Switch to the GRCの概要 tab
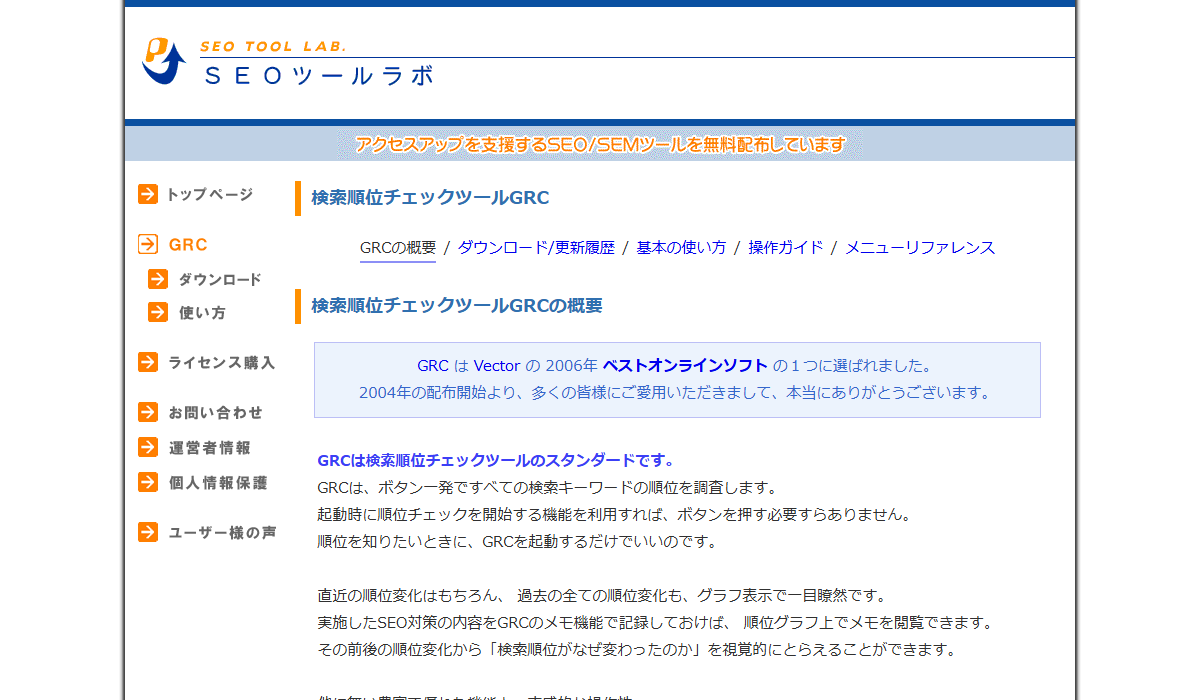1200x700 pixels. 396,247
